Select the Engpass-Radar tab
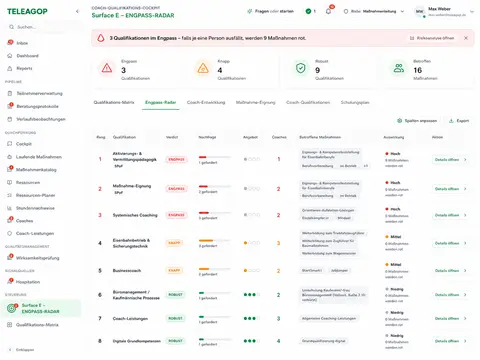 coord(161,102)
